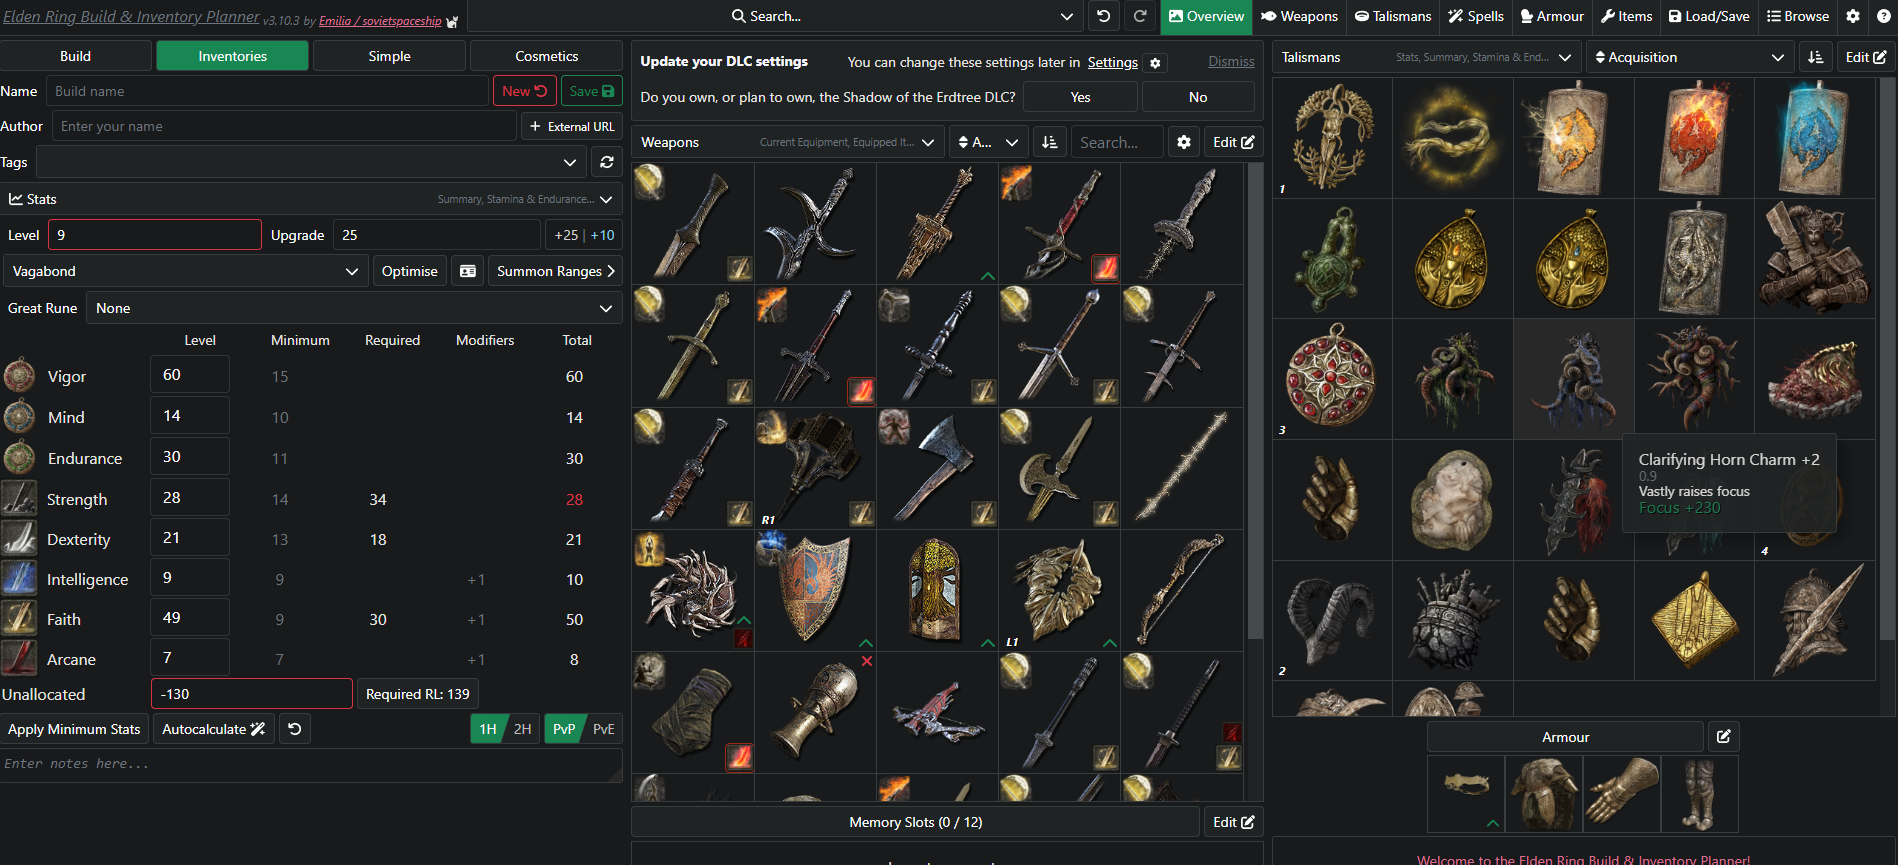Select the Clarifying Horn Charm +2 talisman
The height and width of the screenshot is (865, 1898).
coord(1574,379)
